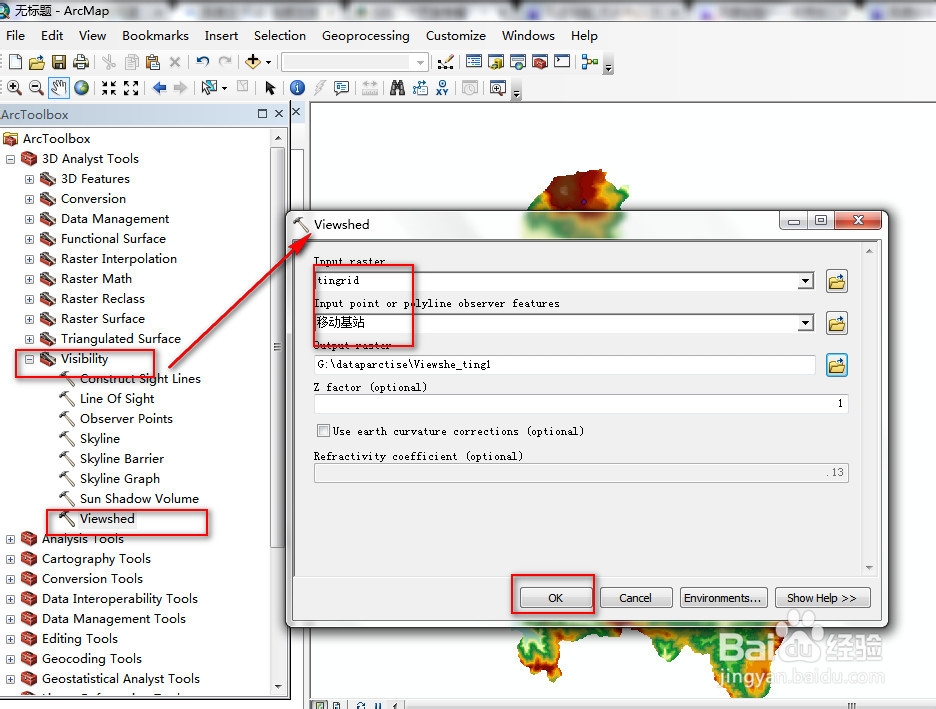The image size is (936, 709).
Task: Click OK in the Viewshed dialog
Action: [x=555, y=597]
